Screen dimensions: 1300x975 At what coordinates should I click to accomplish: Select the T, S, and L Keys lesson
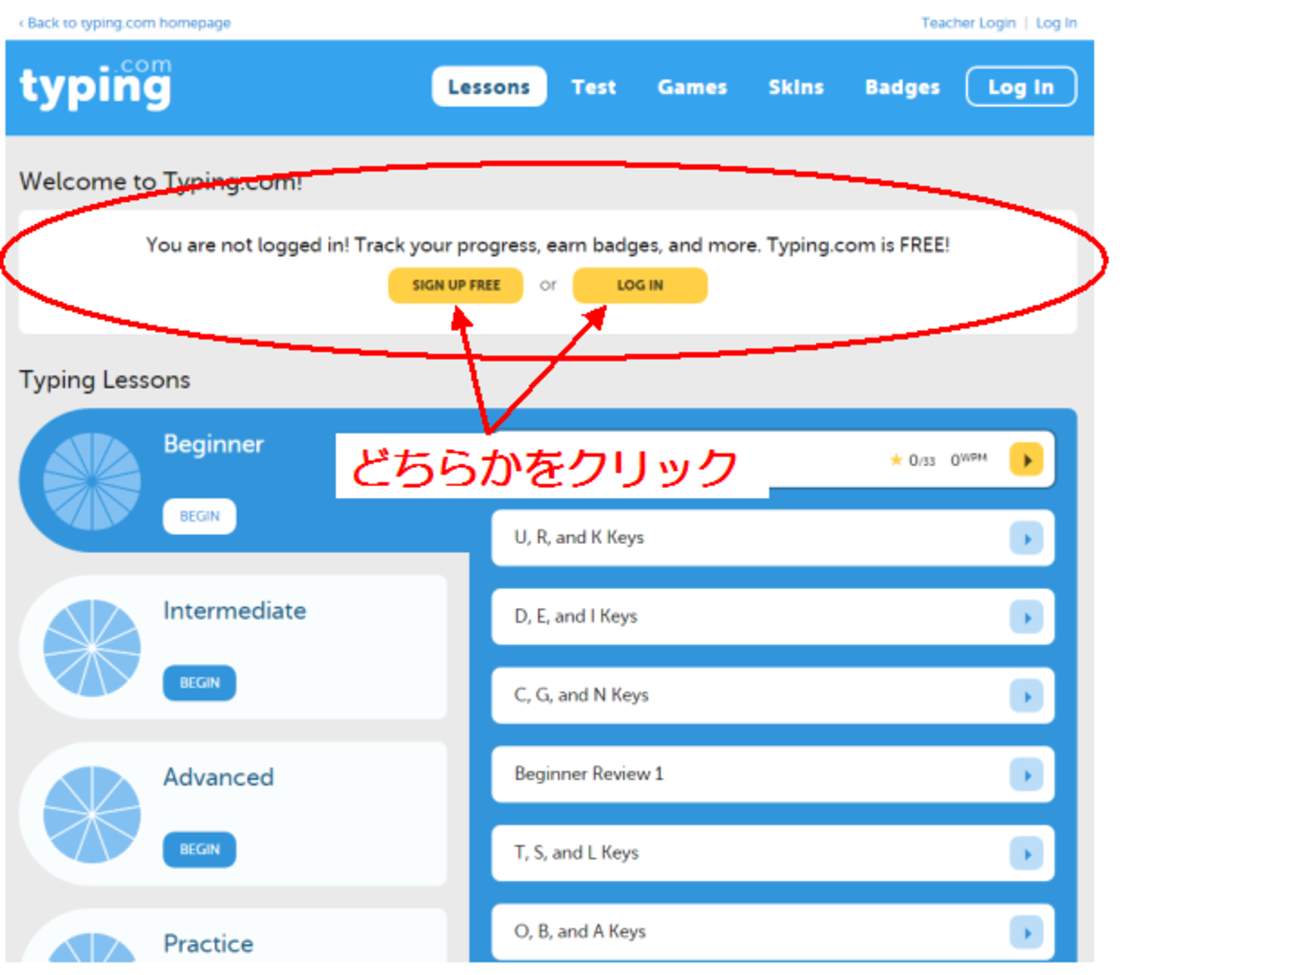click(x=773, y=853)
